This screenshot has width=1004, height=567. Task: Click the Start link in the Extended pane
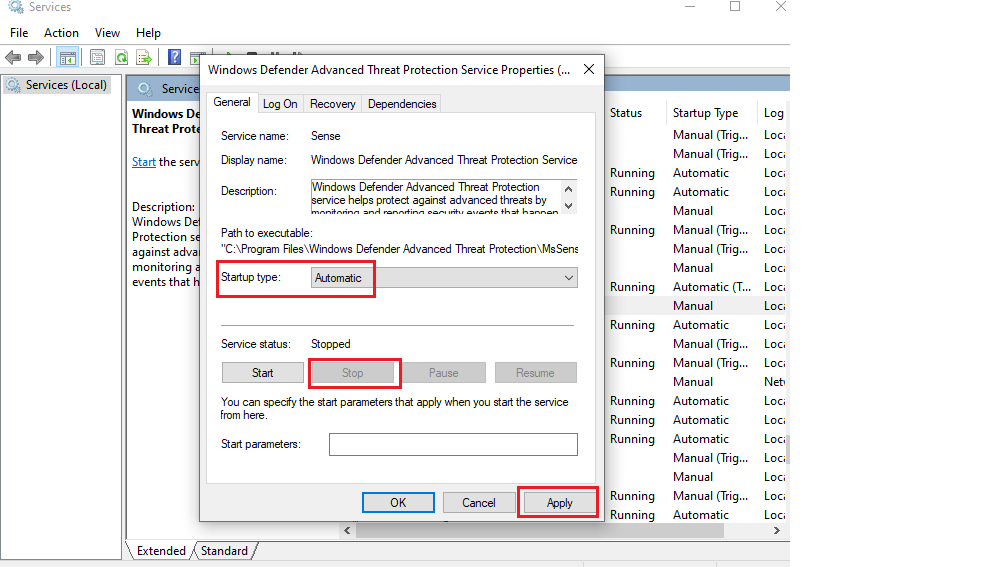(x=144, y=162)
